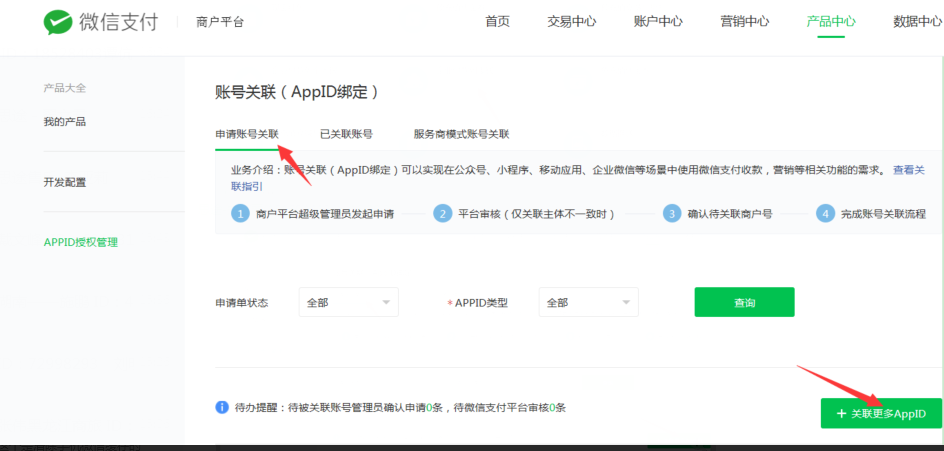944x451 pixels.
Task: Switch to 服务商模式账号关联 tab
Action: [x=461, y=134]
